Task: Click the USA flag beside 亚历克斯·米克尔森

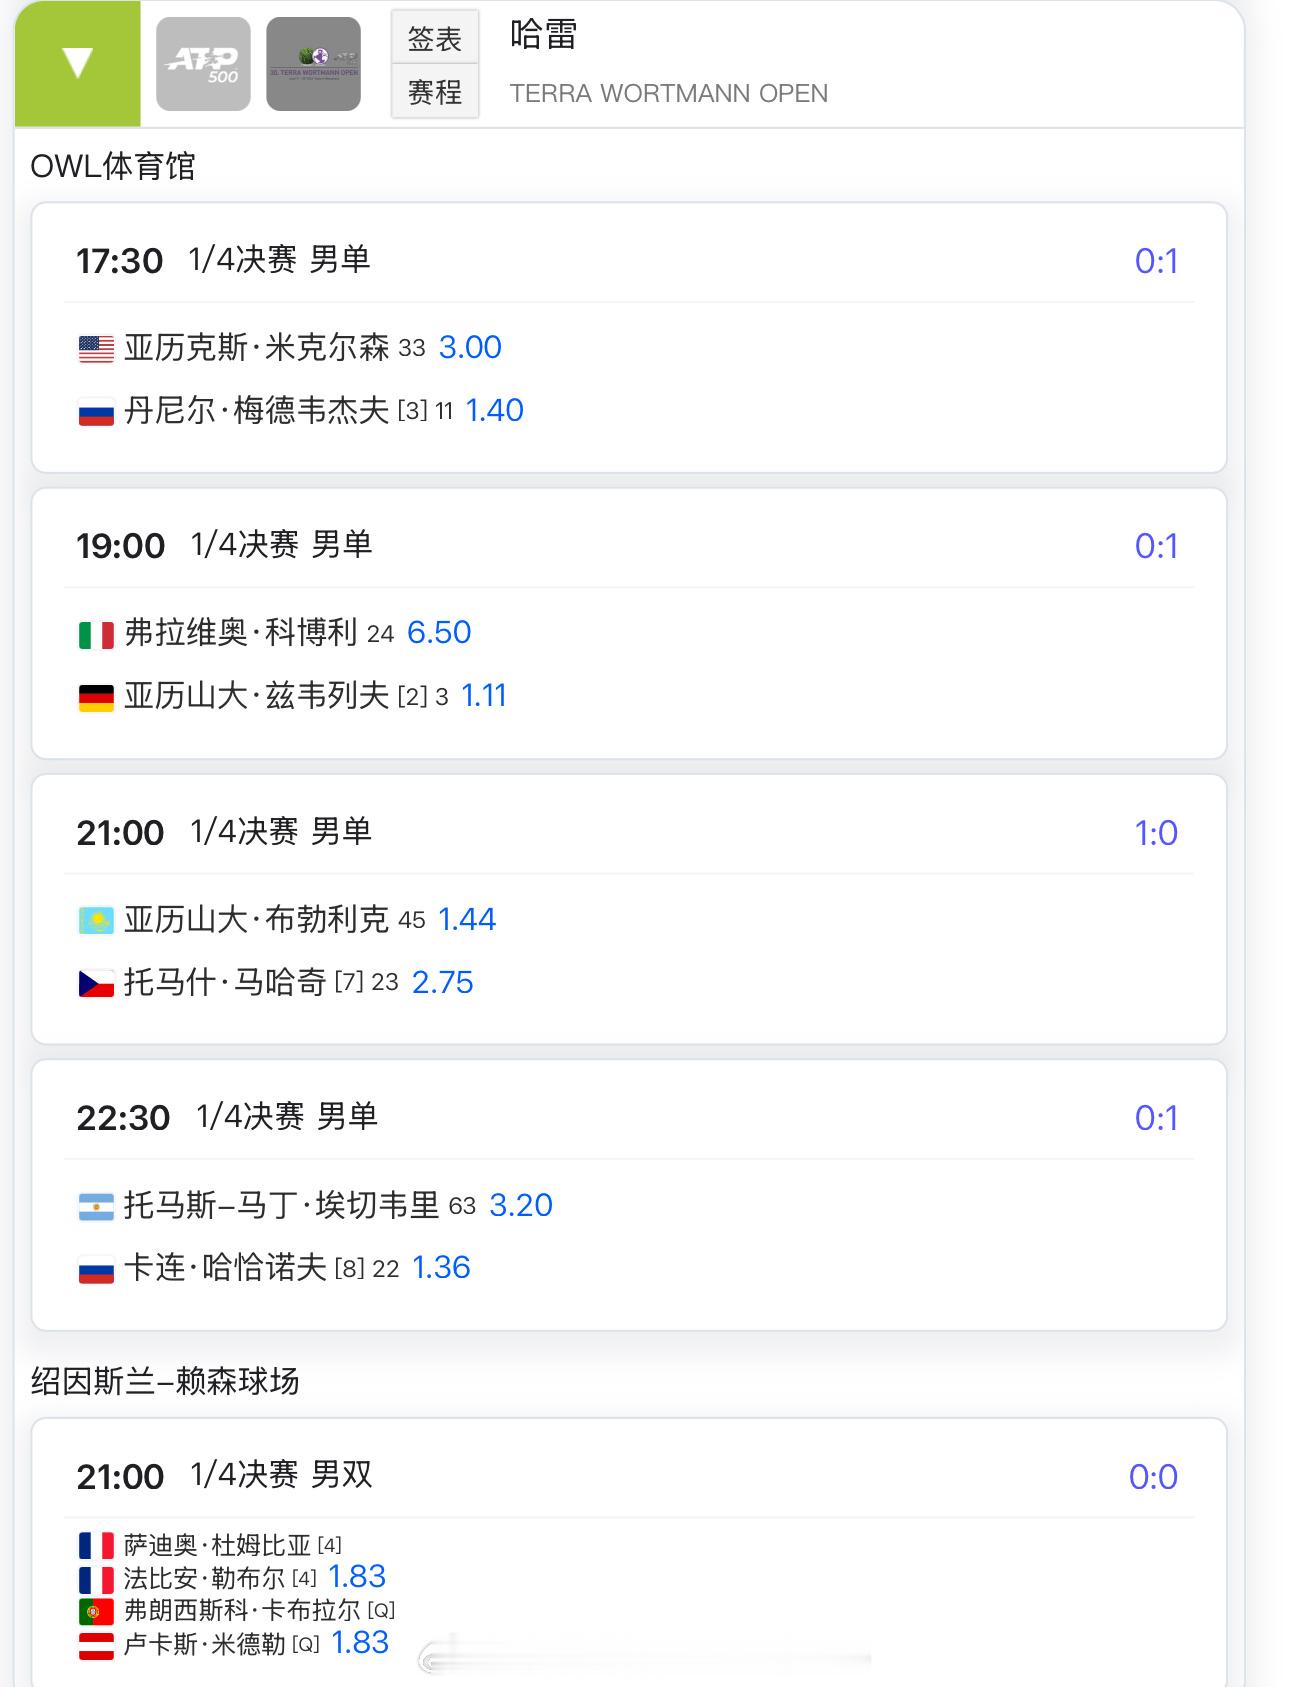Action: (x=96, y=349)
